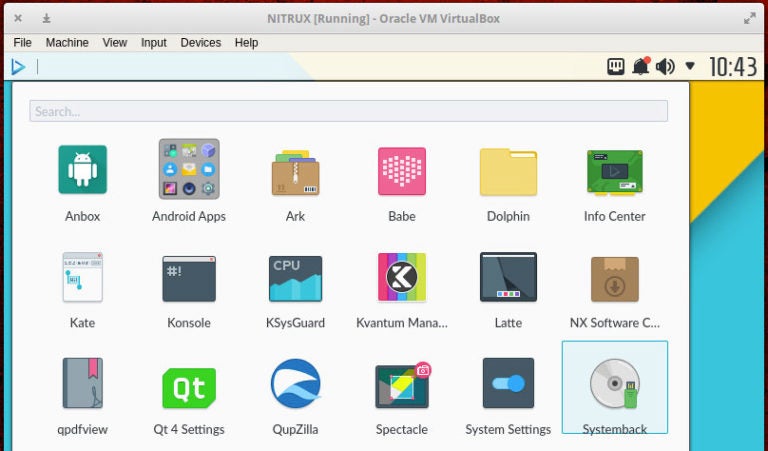The height and width of the screenshot is (451, 768).
Task: Expand the system tray hidden icons arrow
Action: (x=690, y=66)
